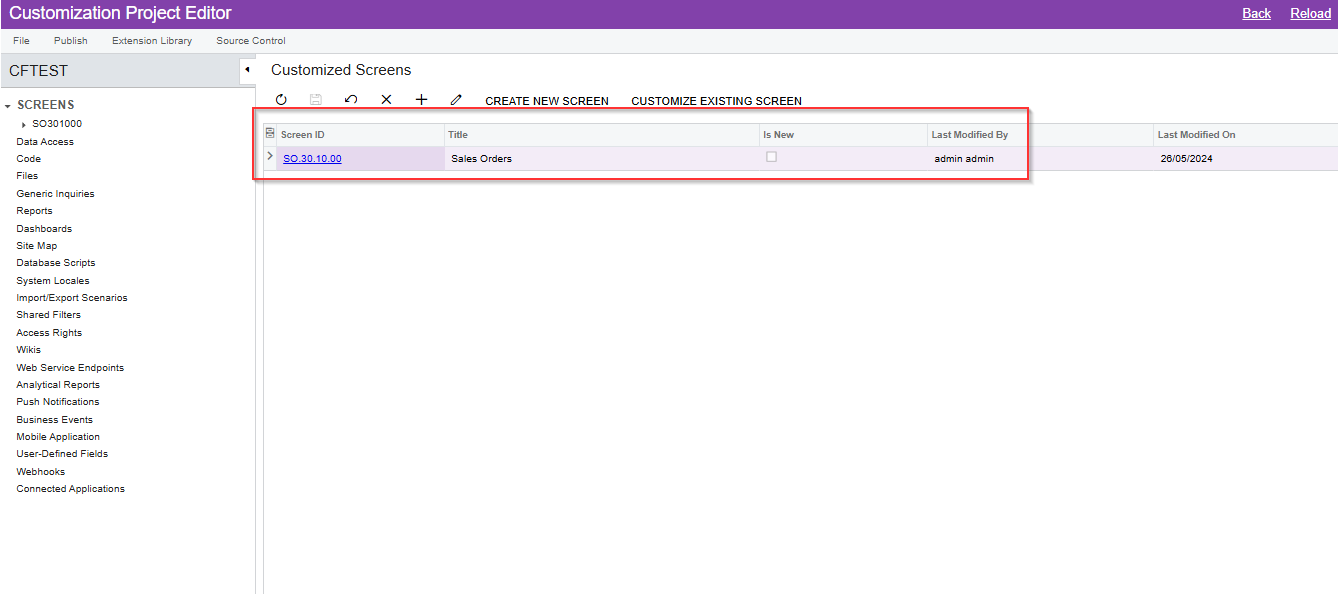The height and width of the screenshot is (594, 1338).
Task: Click the row selector arrow for SO.30.10.00
Action: click(x=270, y=156)
